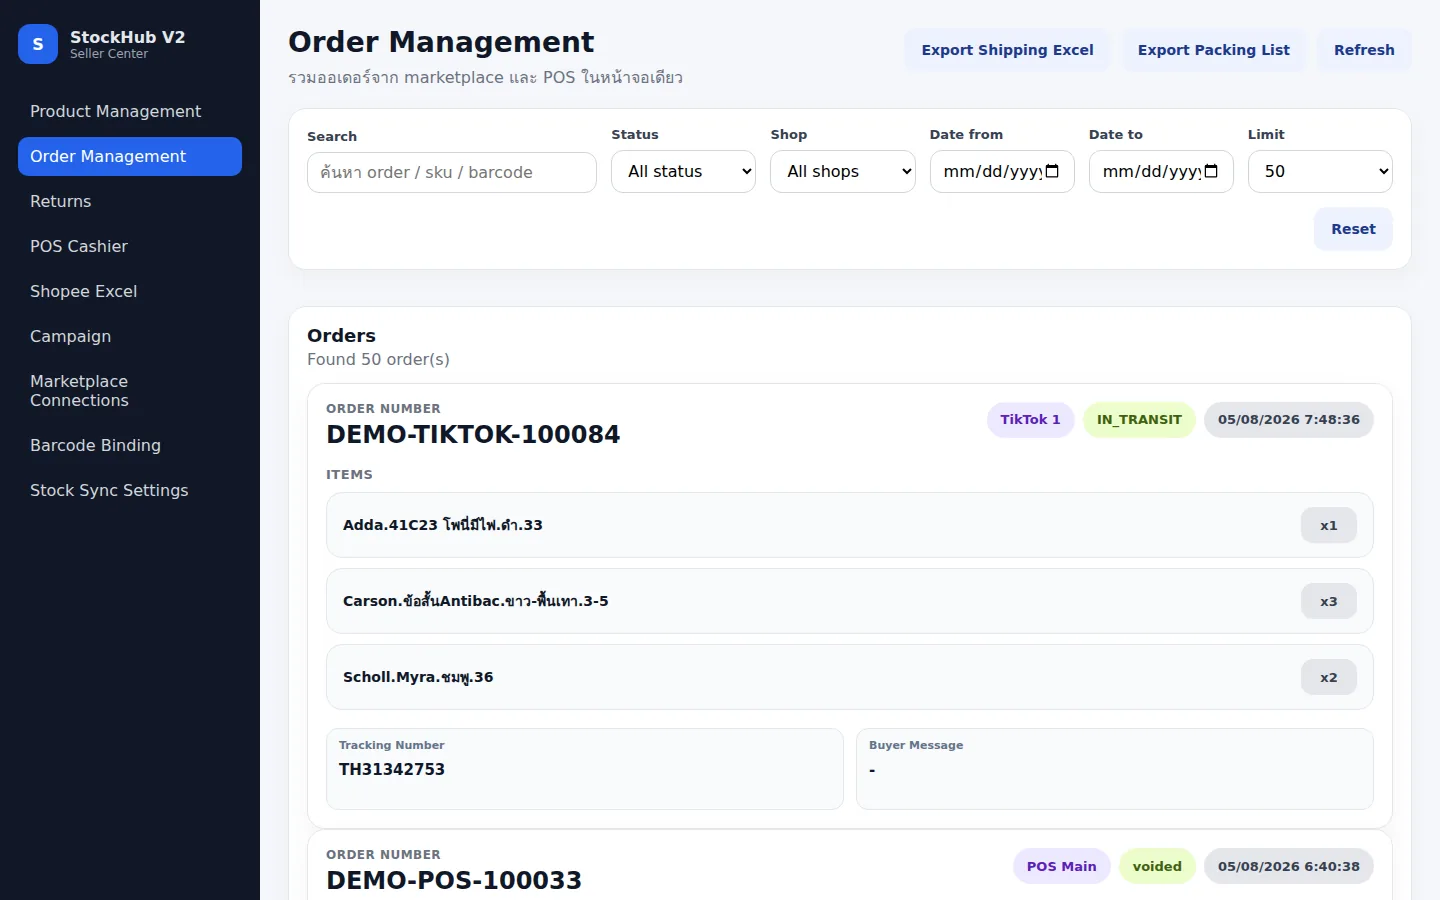1440x900 pixels.
Task: Open calendar picker in Date to field
Action: click(1211, 171)
